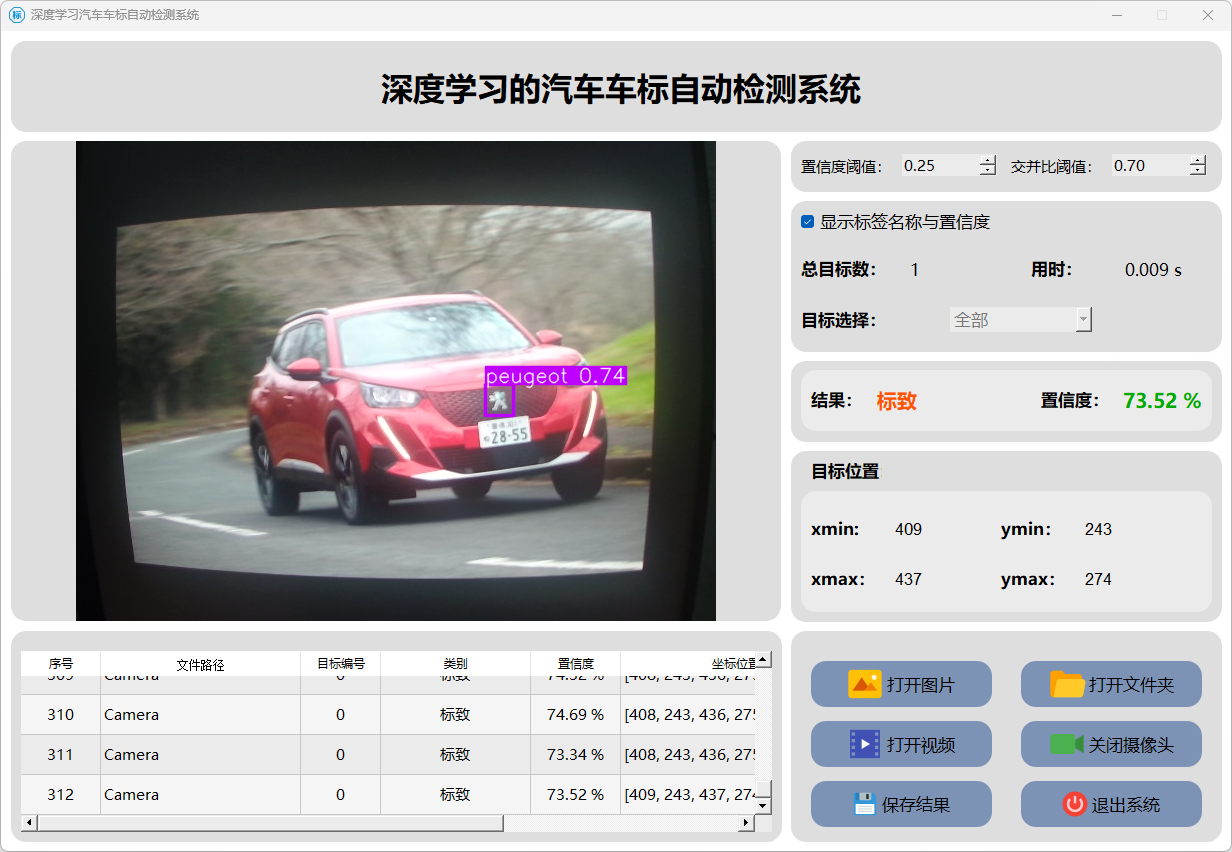Click the 文件路径 column header

click(x=200, y=664)
